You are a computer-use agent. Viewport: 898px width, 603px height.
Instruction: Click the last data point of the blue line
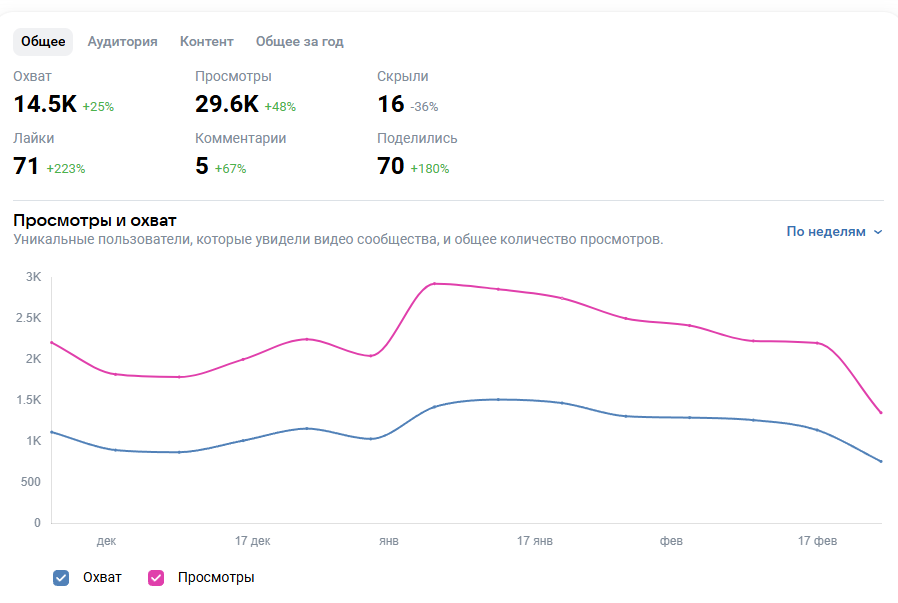click(x=880, y=461)
